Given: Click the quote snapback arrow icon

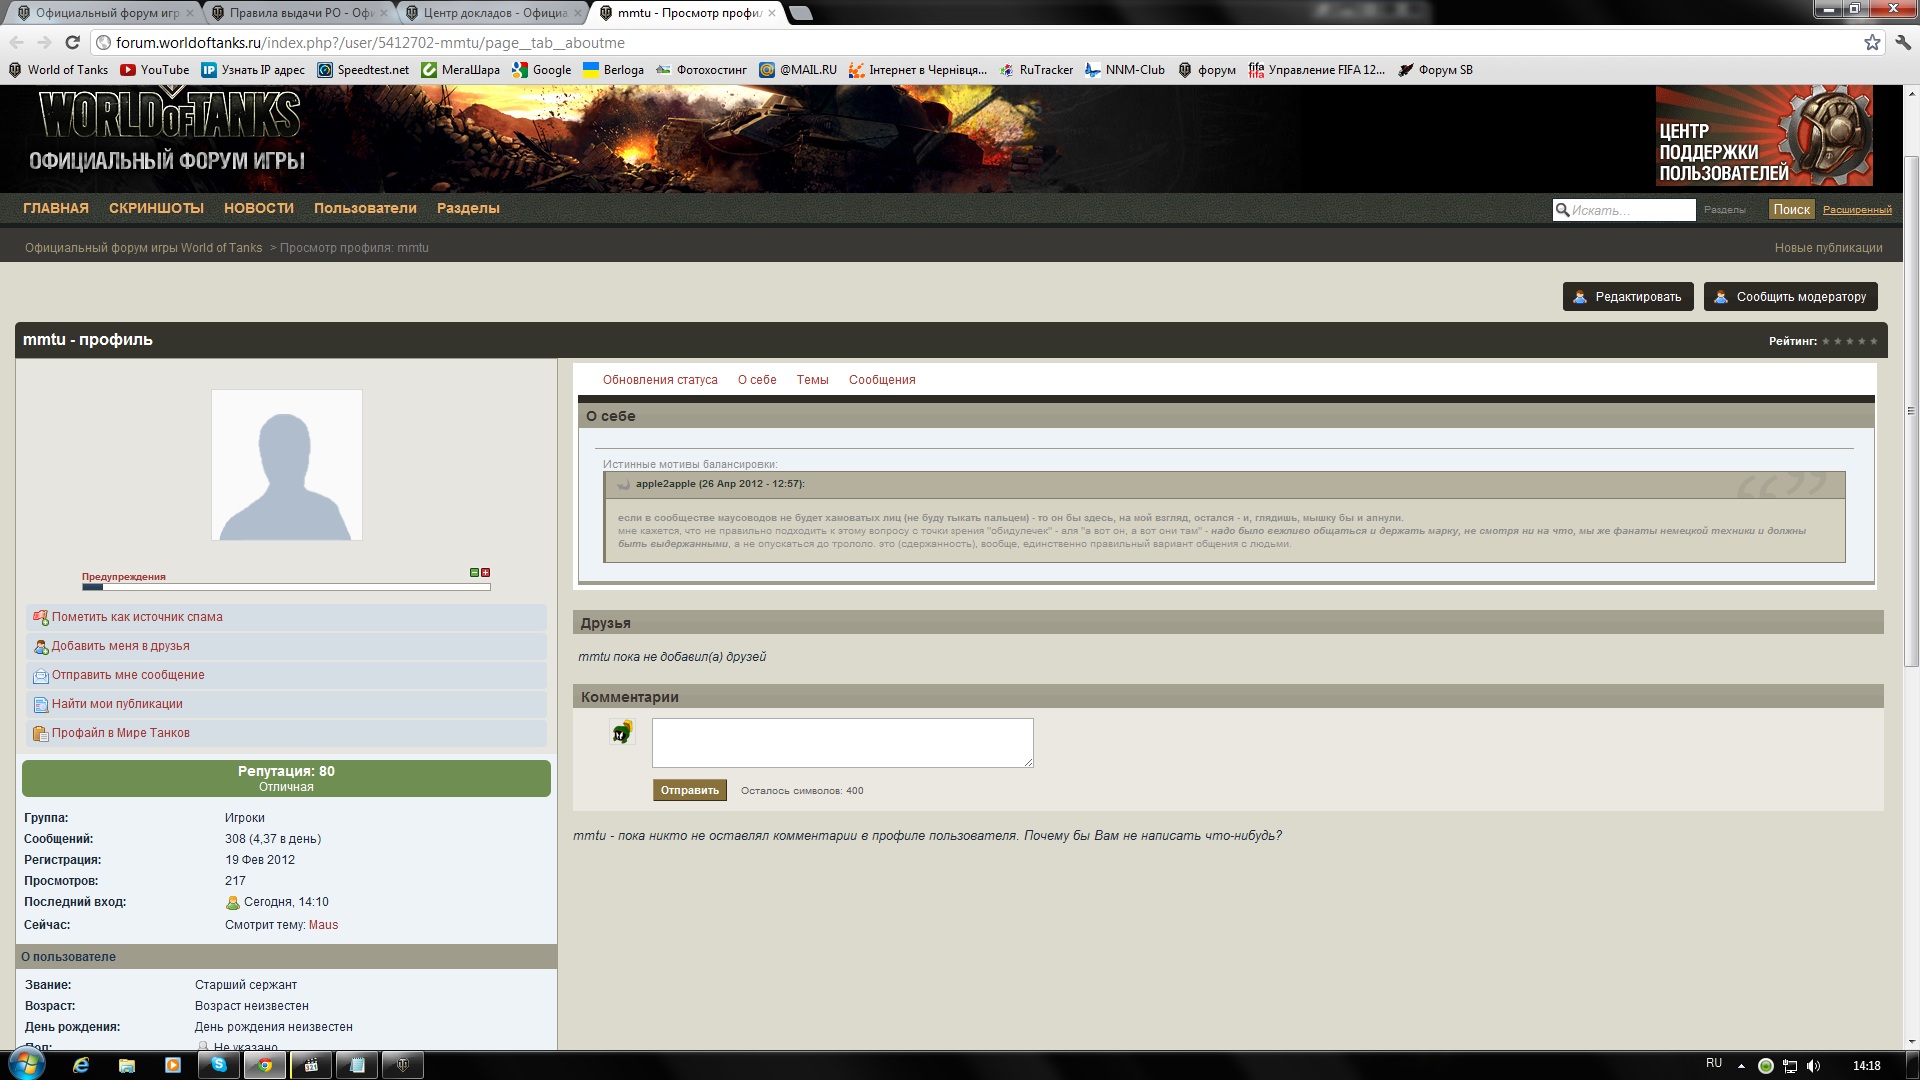Looking at the screenshot, I should click(624, 484).
